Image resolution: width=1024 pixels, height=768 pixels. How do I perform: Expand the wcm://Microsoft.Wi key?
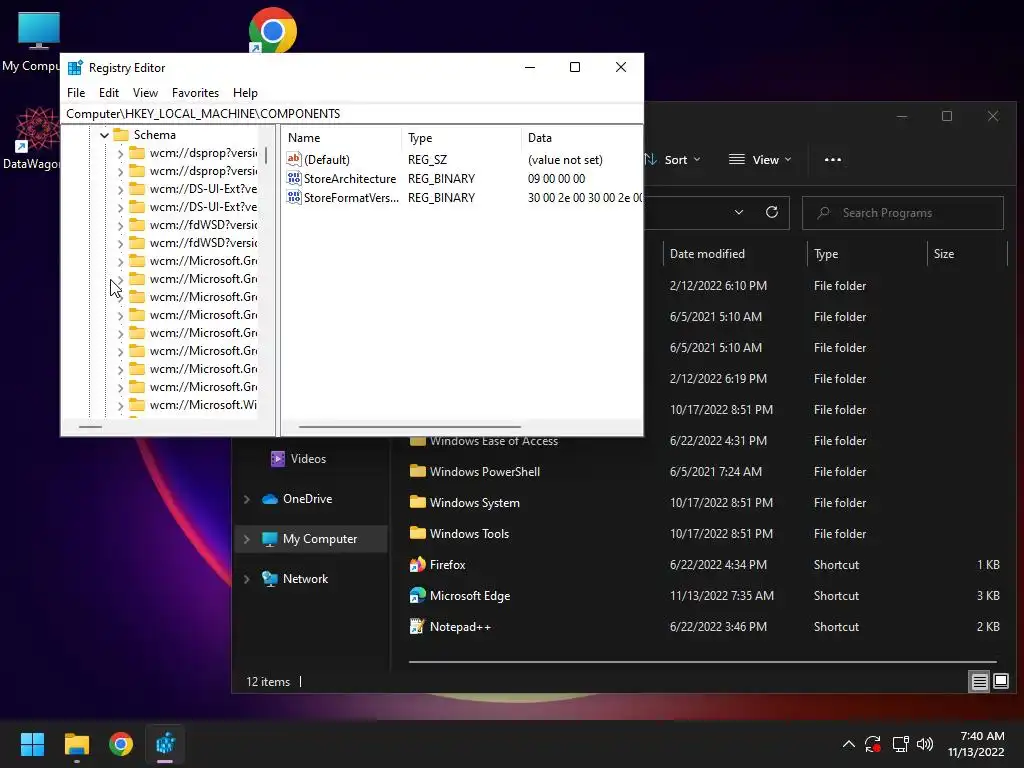[120, 406]
